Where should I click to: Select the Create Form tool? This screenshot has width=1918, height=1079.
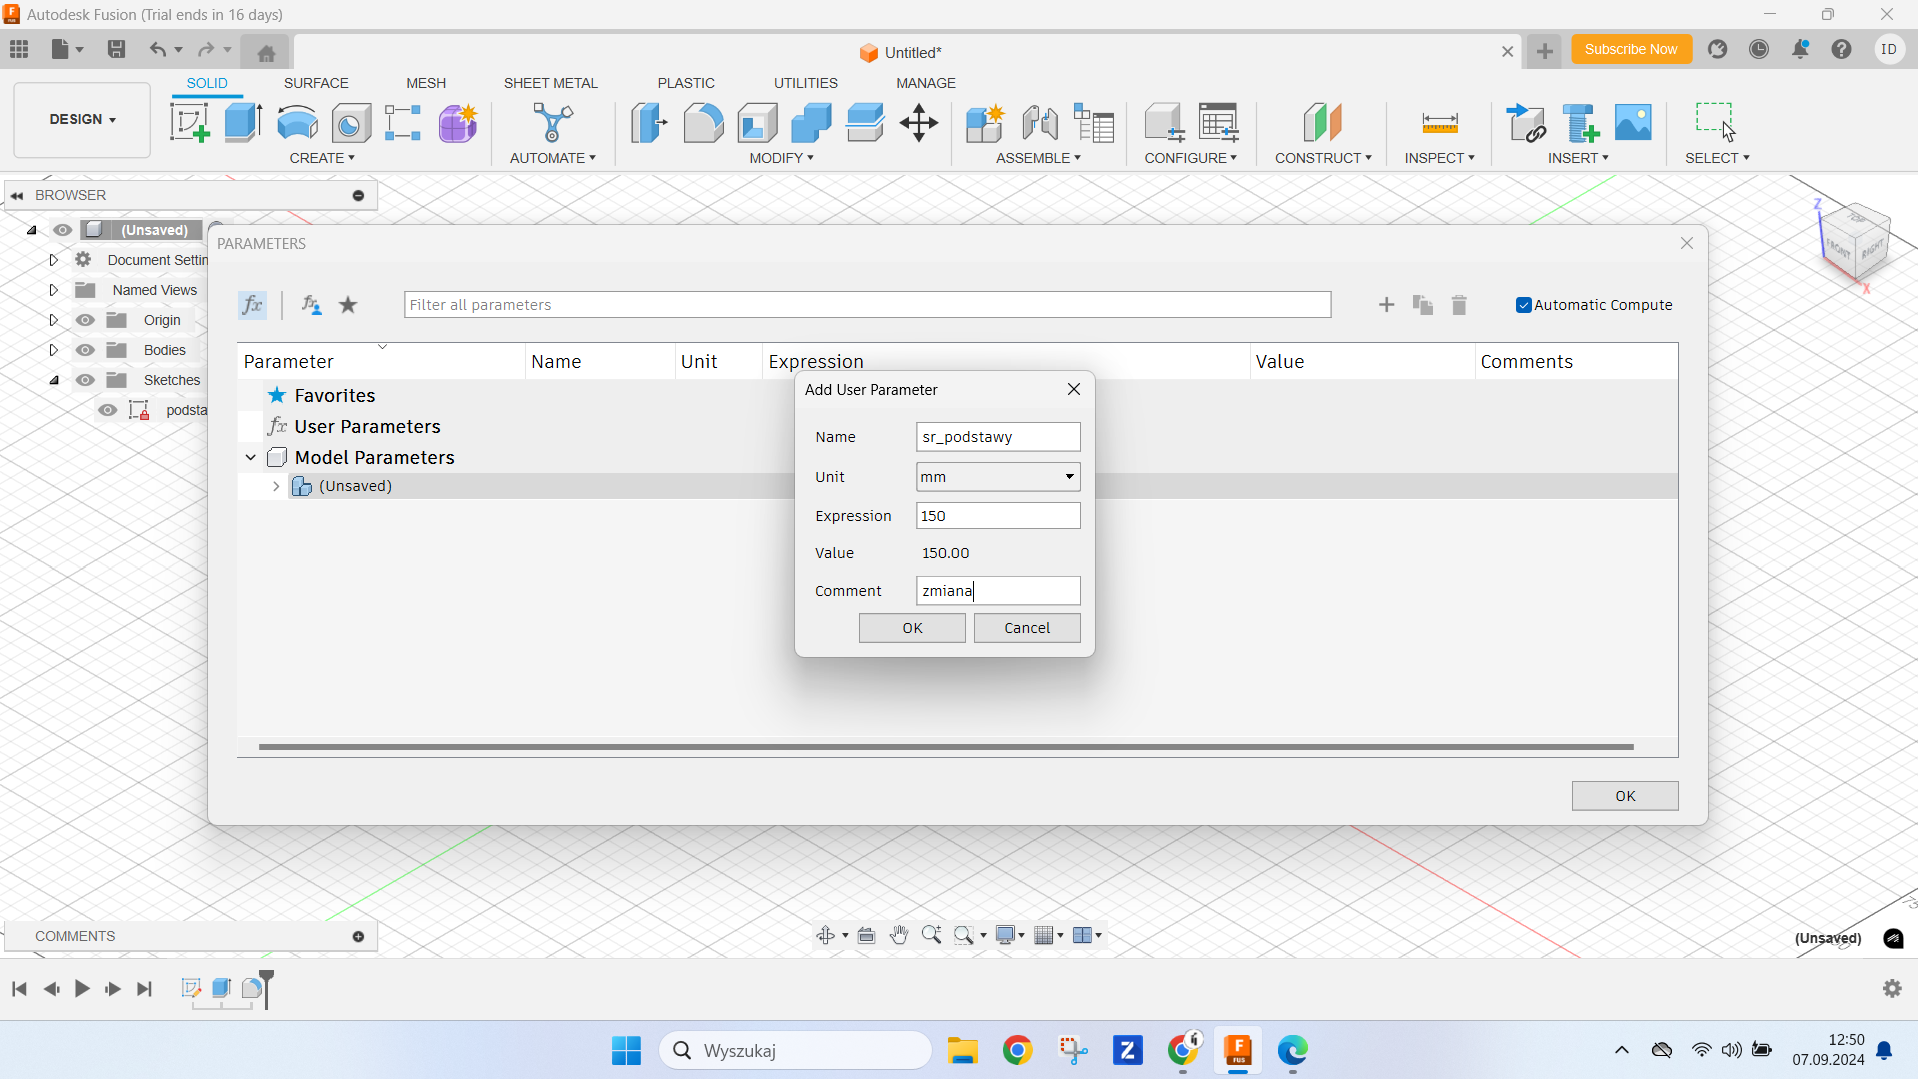(457, 123)
